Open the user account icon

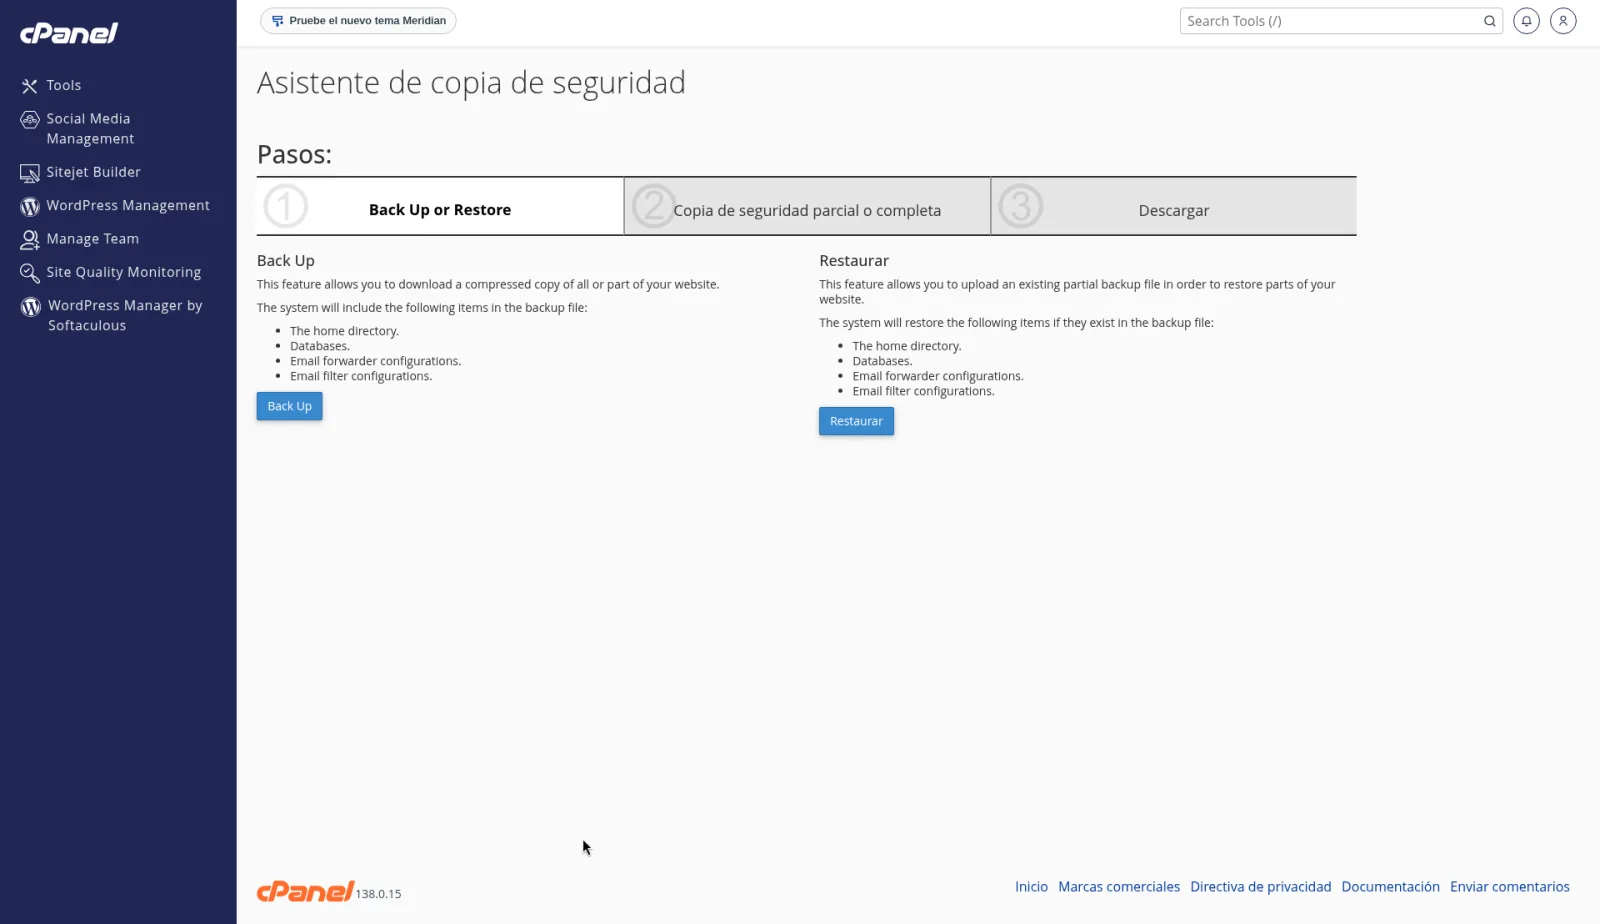1563,21
